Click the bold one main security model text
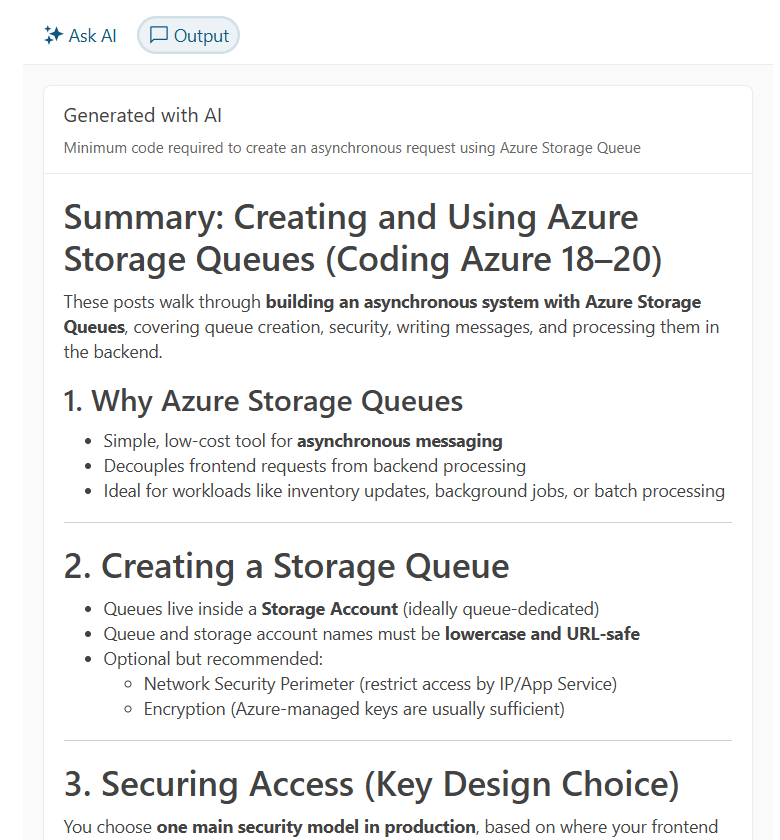This screenshot has height=840, width=780. point(316,827)
